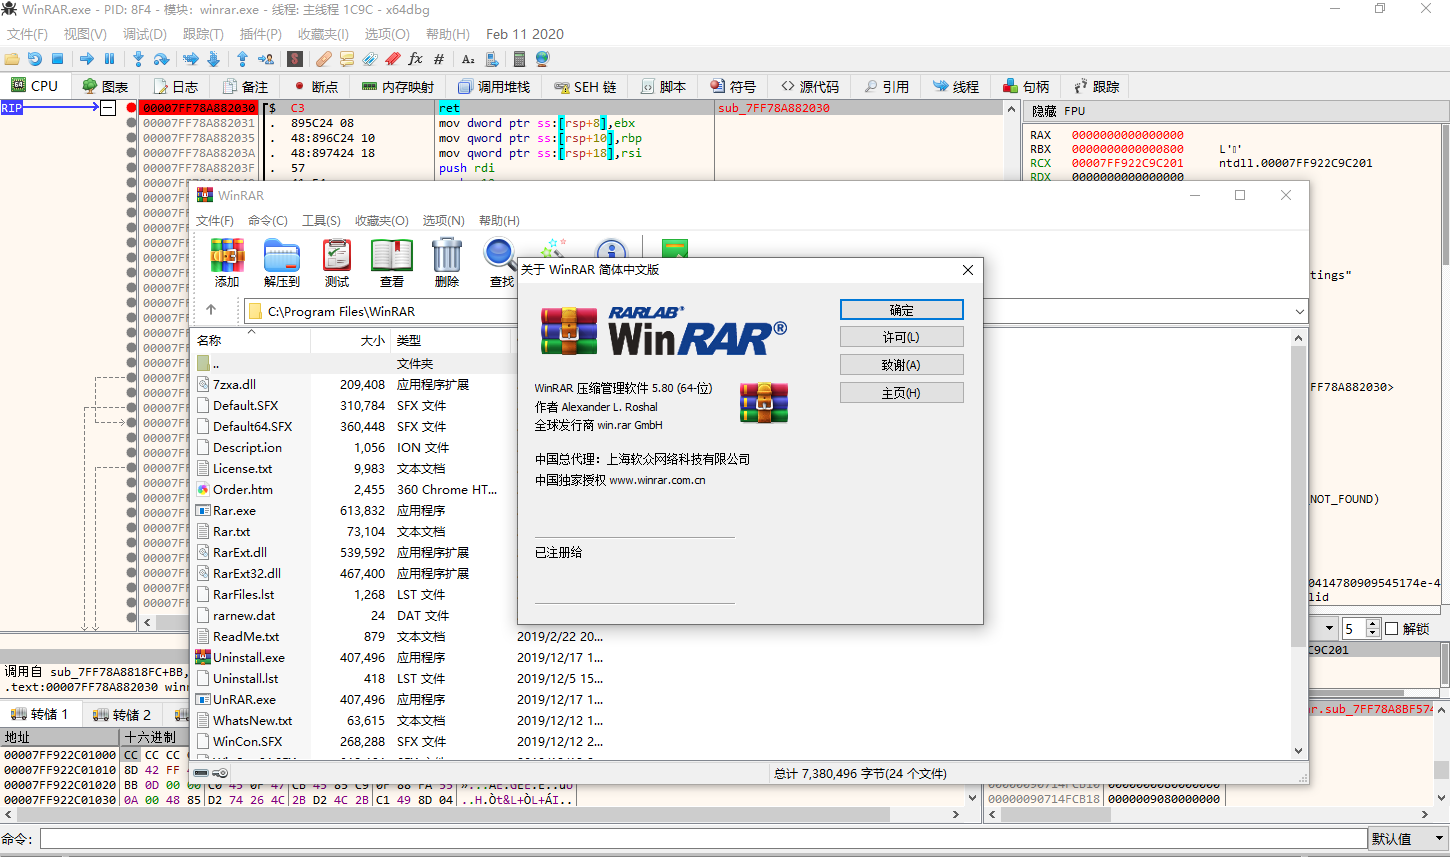The image size is (1450, 857).
Task: Open x64dbg 调试(D) menu
Action: (145, 34)
